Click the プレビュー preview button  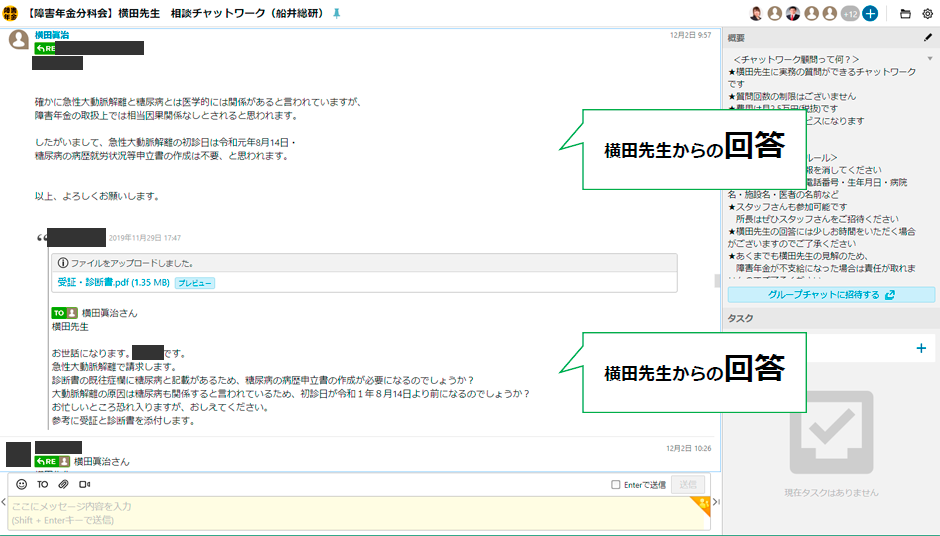(195, 283)
